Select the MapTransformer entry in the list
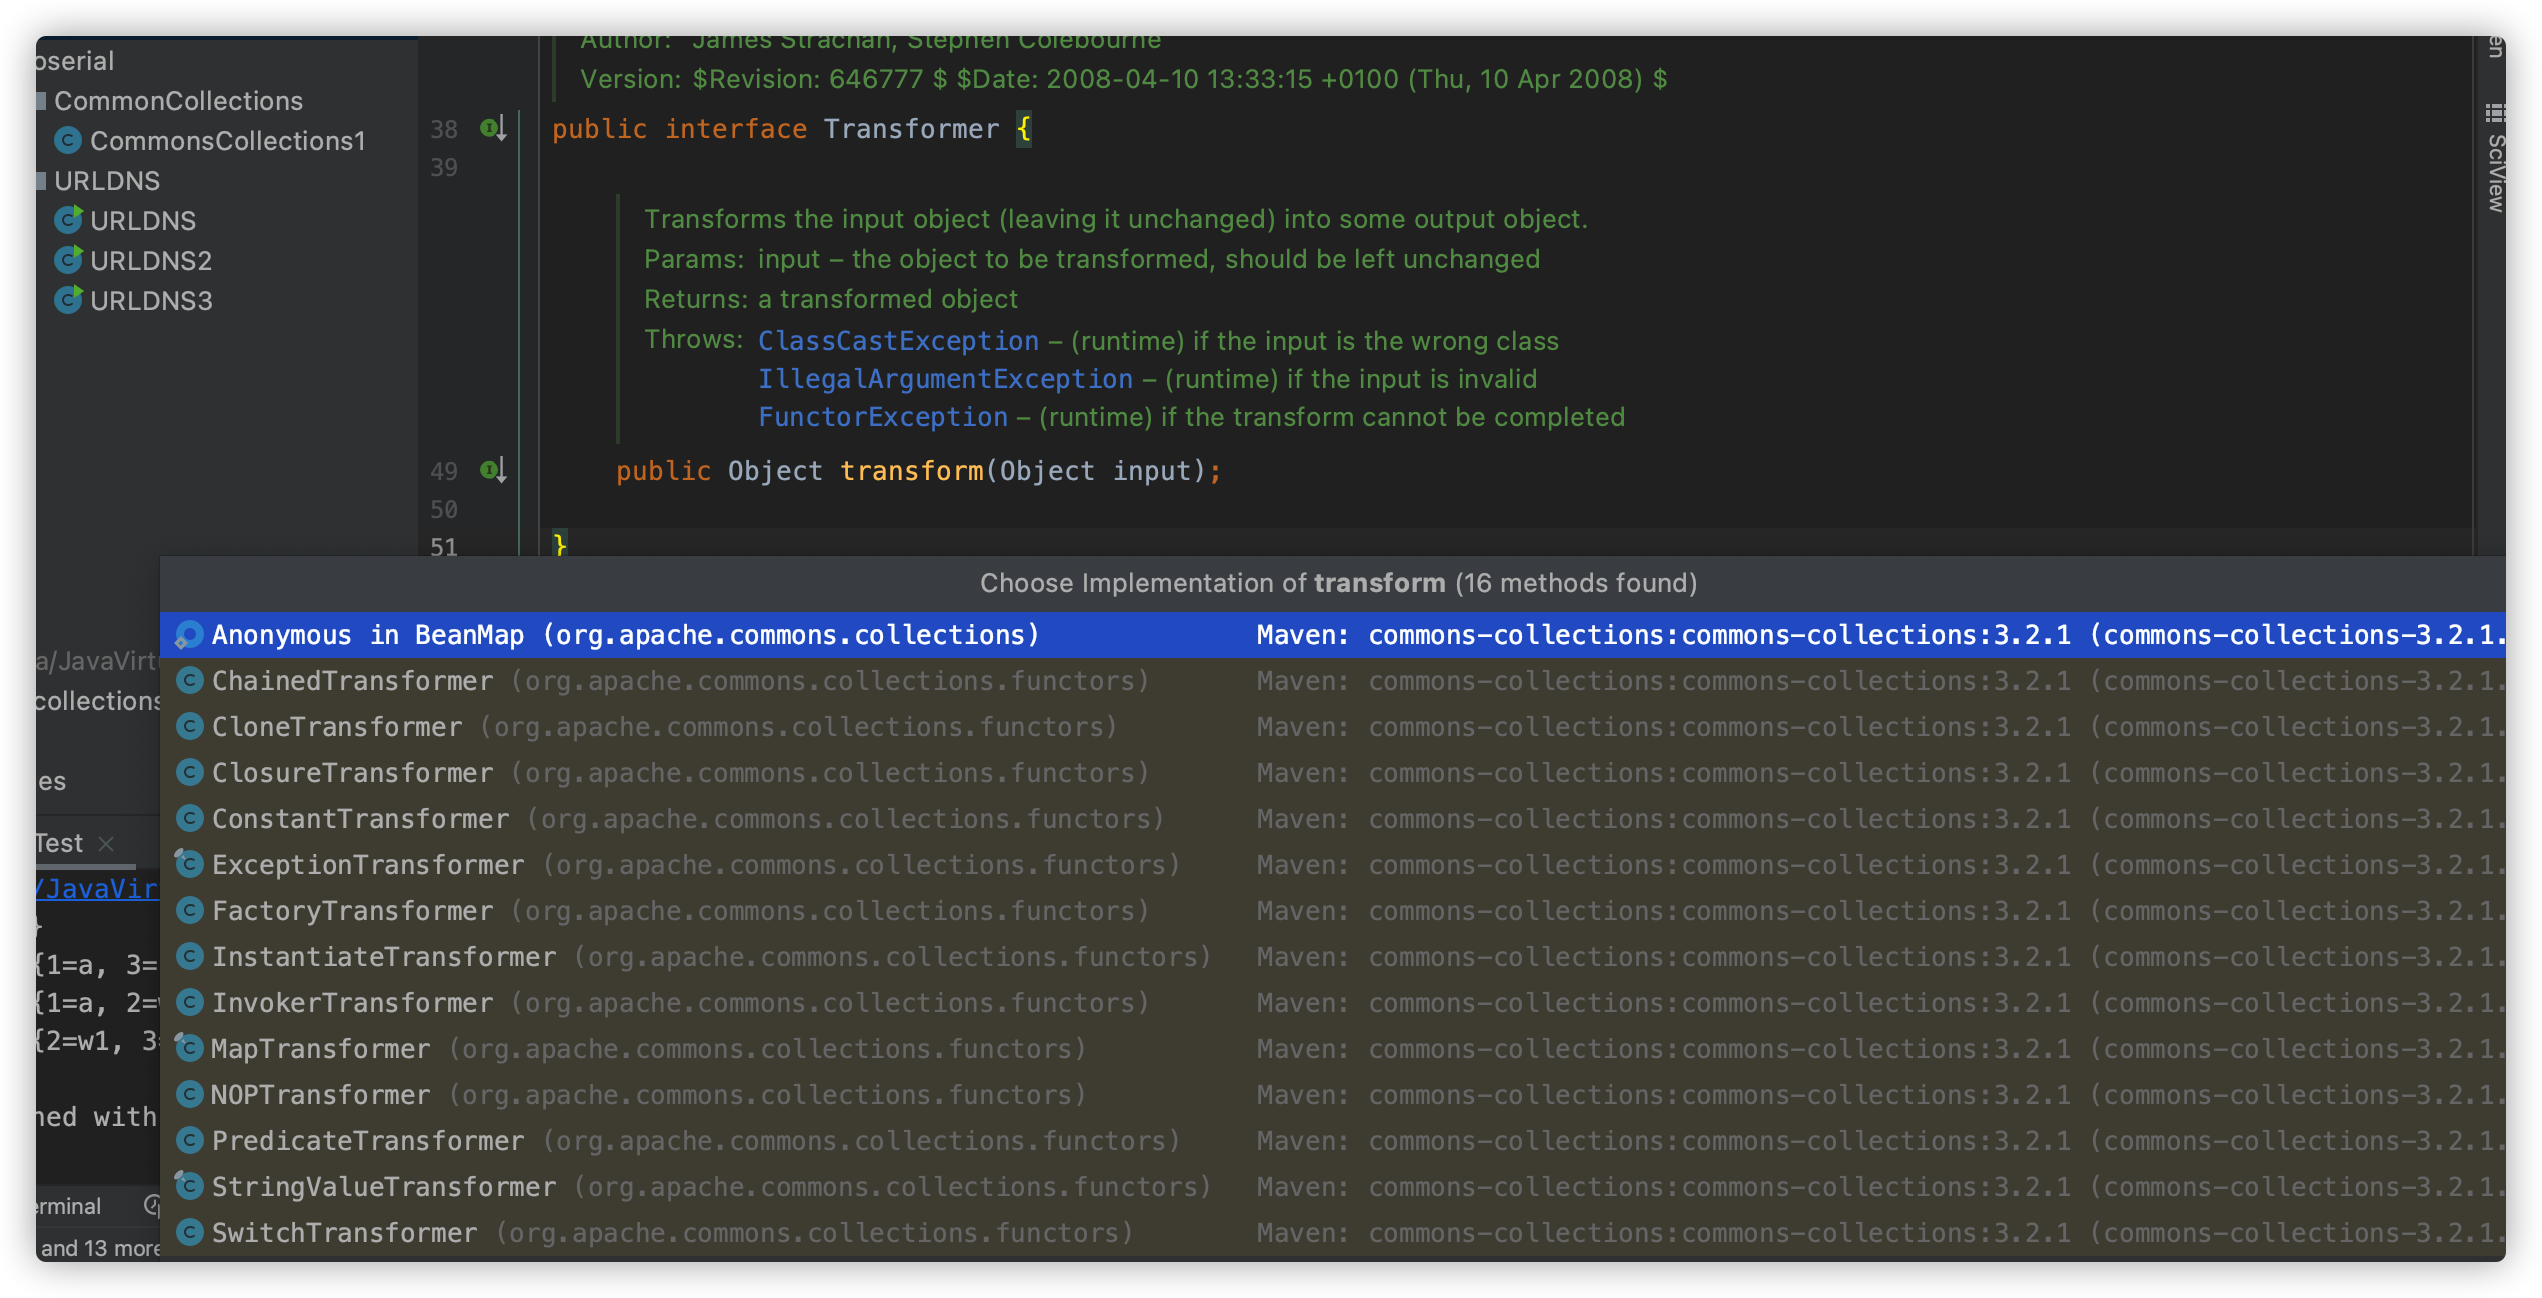 320,1049
